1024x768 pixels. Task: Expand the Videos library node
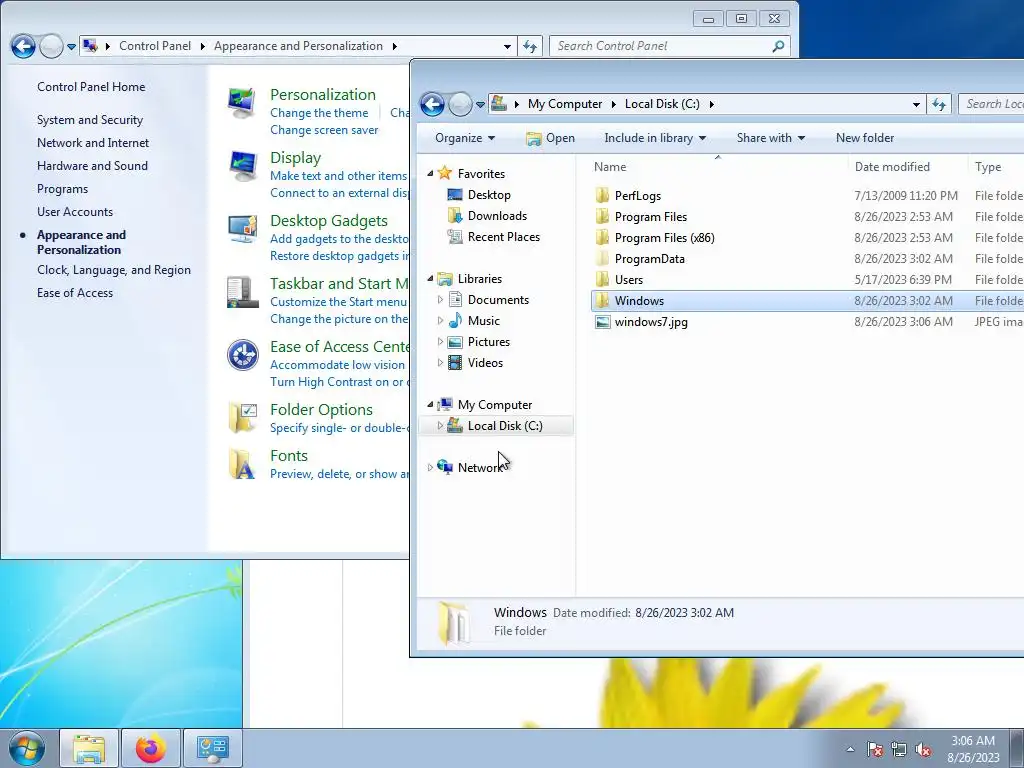pyautogui.click(x=440, y=362)
